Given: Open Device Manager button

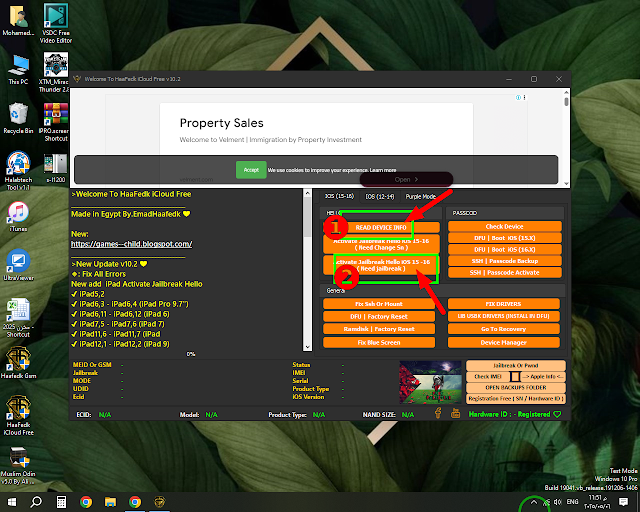Looking at the screenshot, I should point(503,342).
